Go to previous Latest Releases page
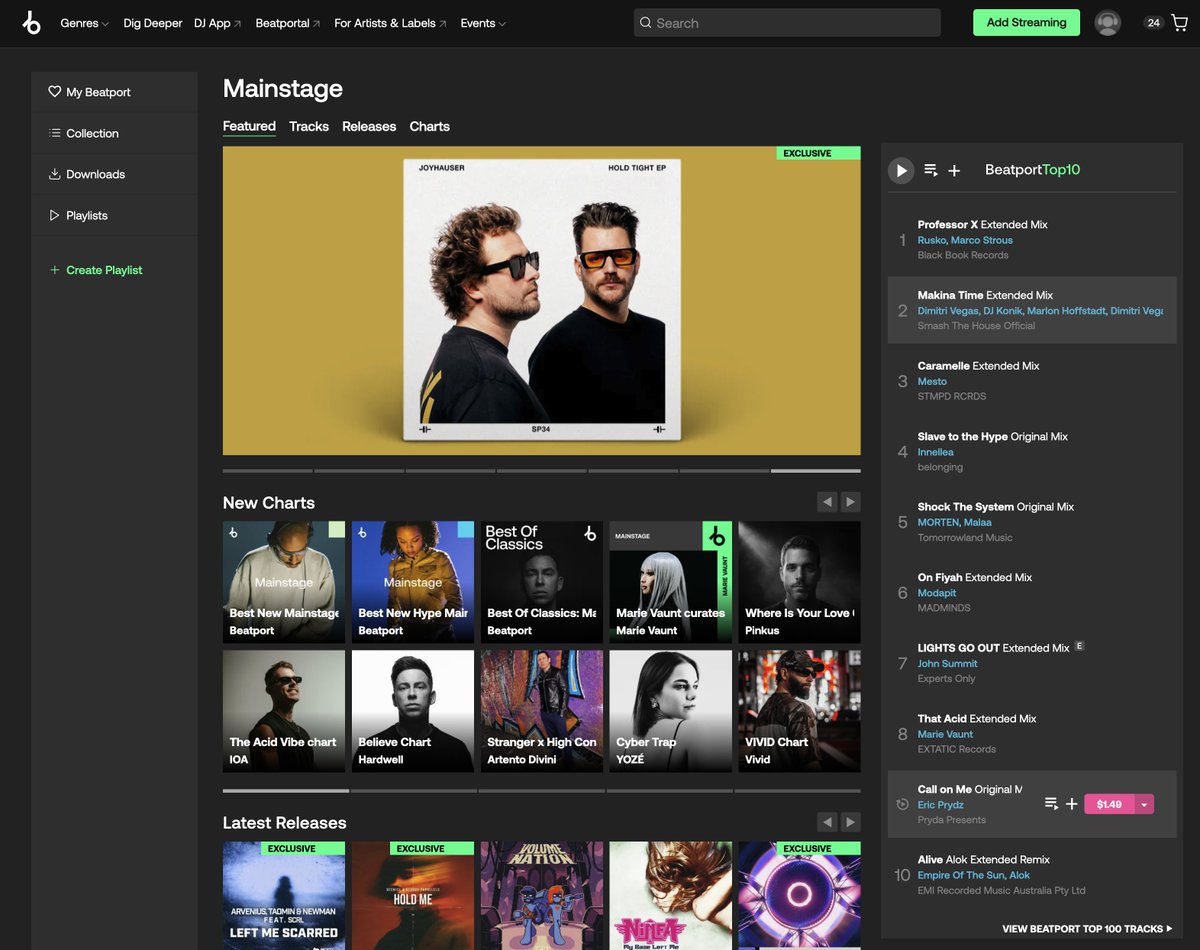The height and width of the screenshot is (950, 1200). coord(827,822)
